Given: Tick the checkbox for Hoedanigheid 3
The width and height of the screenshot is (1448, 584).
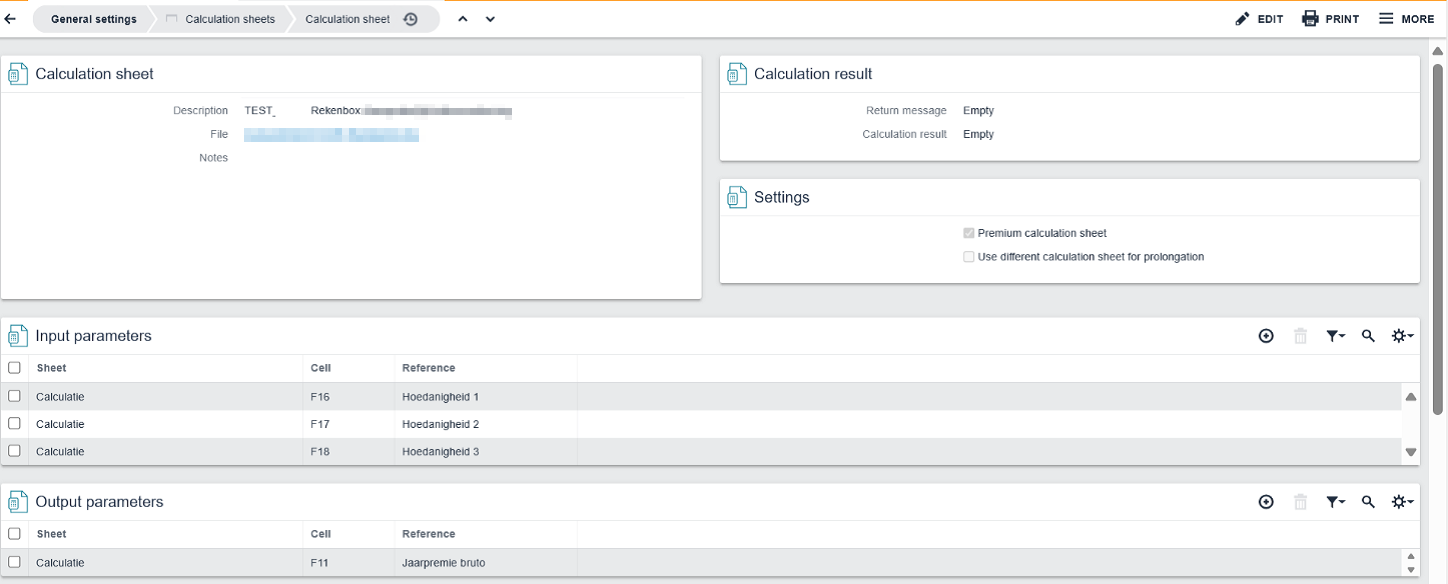Looking at the screenshot, I should click(x=14, y=451).
